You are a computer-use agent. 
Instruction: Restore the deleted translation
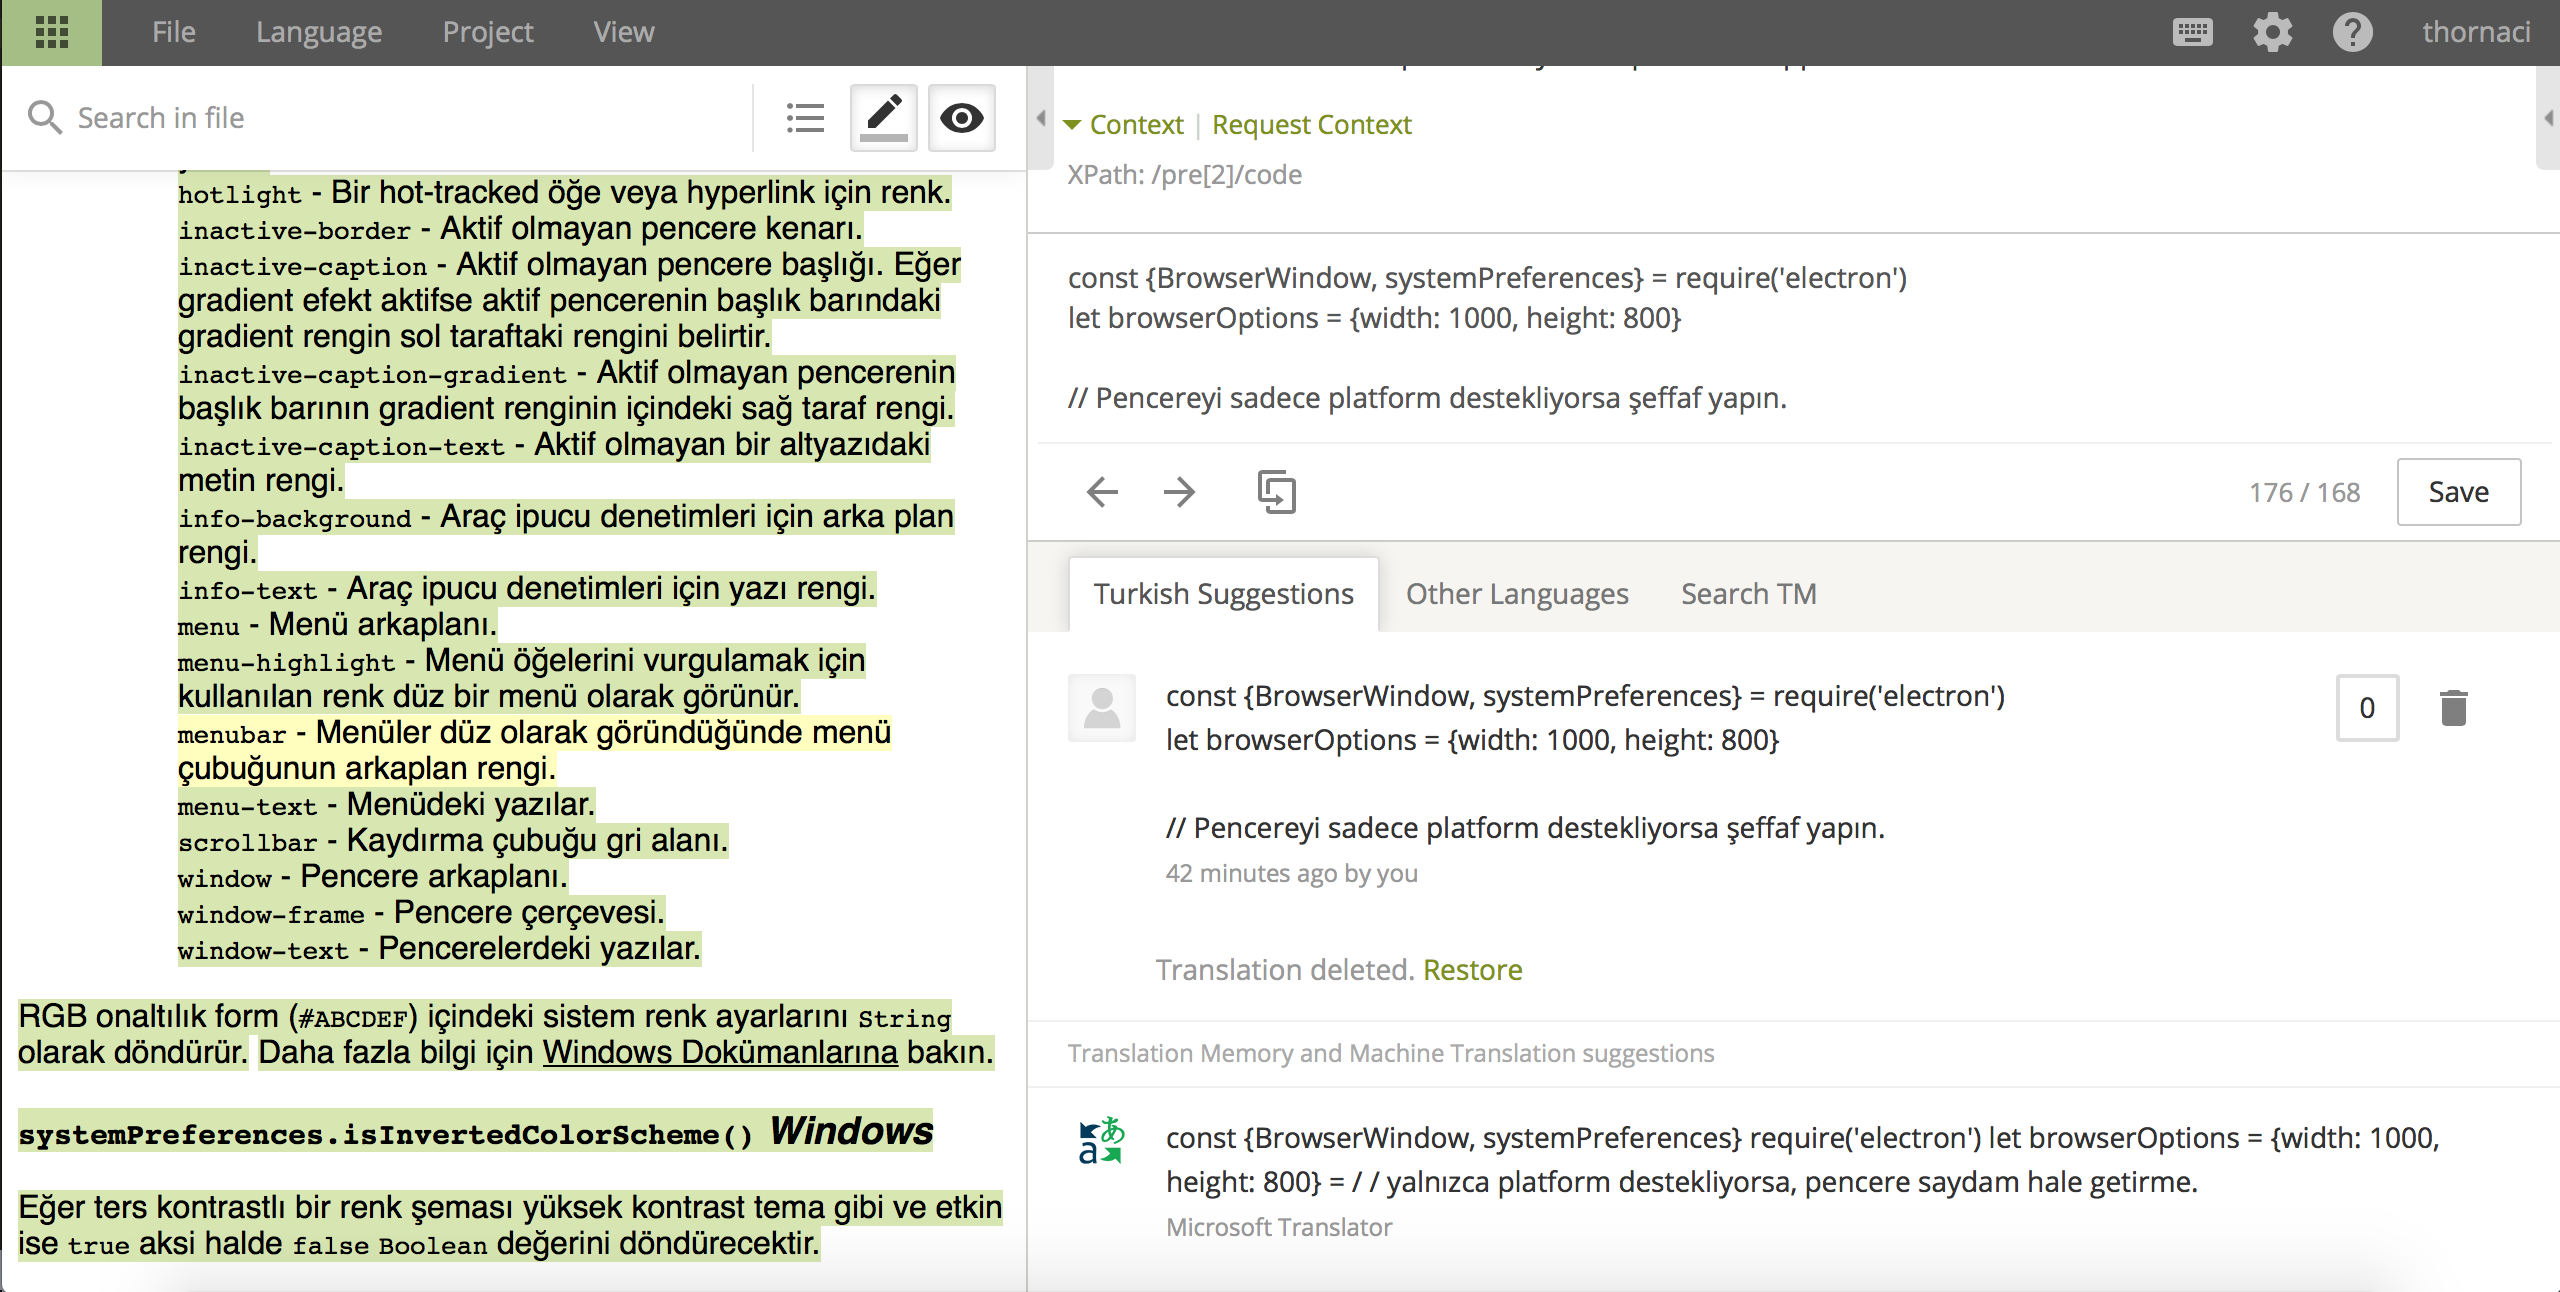coord(1472,970)
